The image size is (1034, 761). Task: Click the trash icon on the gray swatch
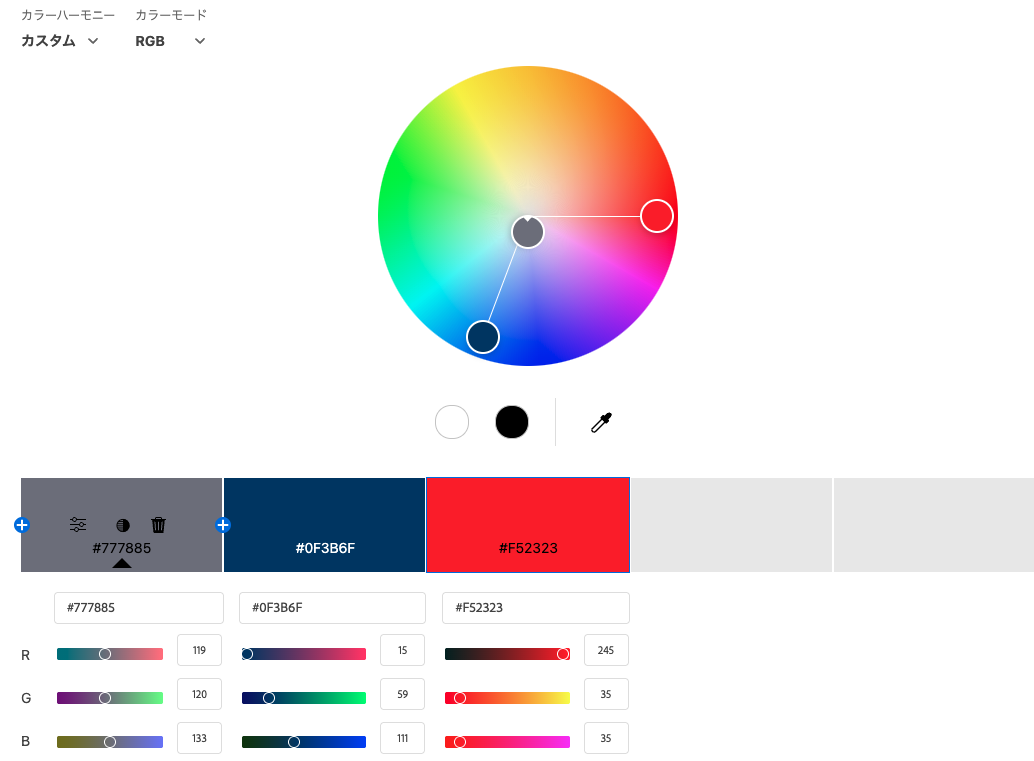158,525
